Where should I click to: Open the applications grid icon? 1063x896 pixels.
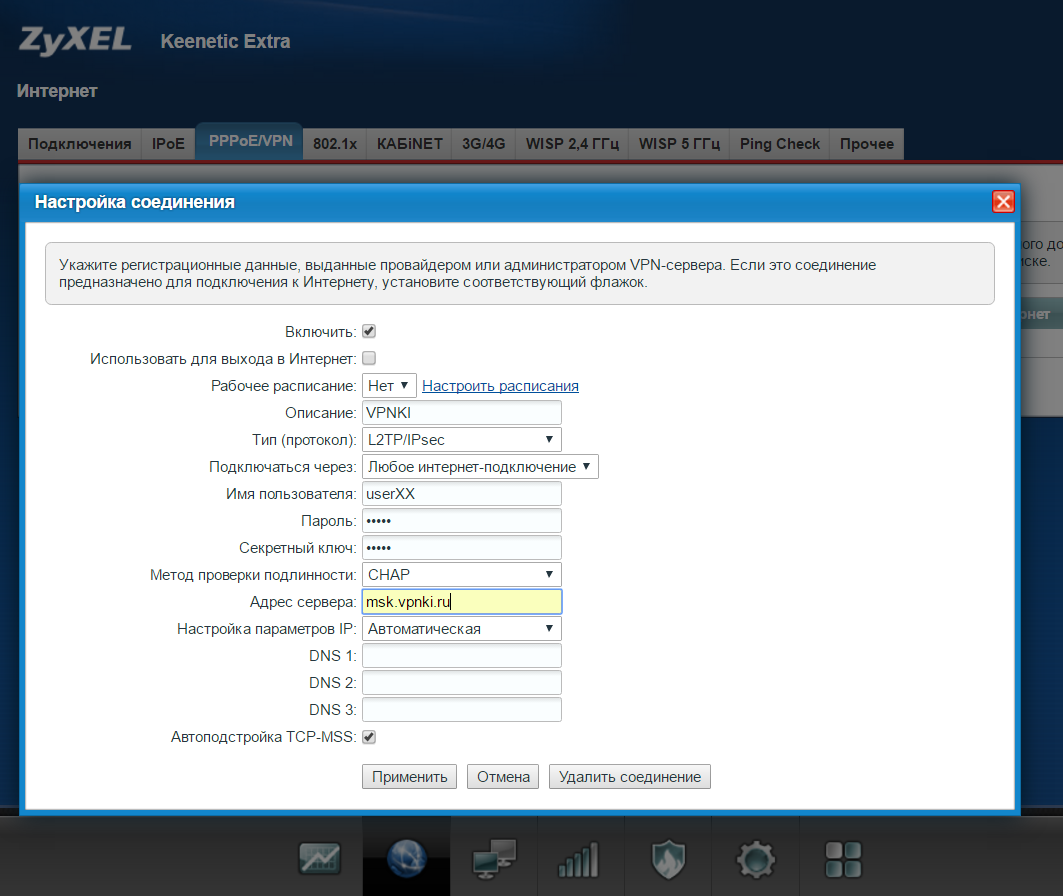[842, 857]
